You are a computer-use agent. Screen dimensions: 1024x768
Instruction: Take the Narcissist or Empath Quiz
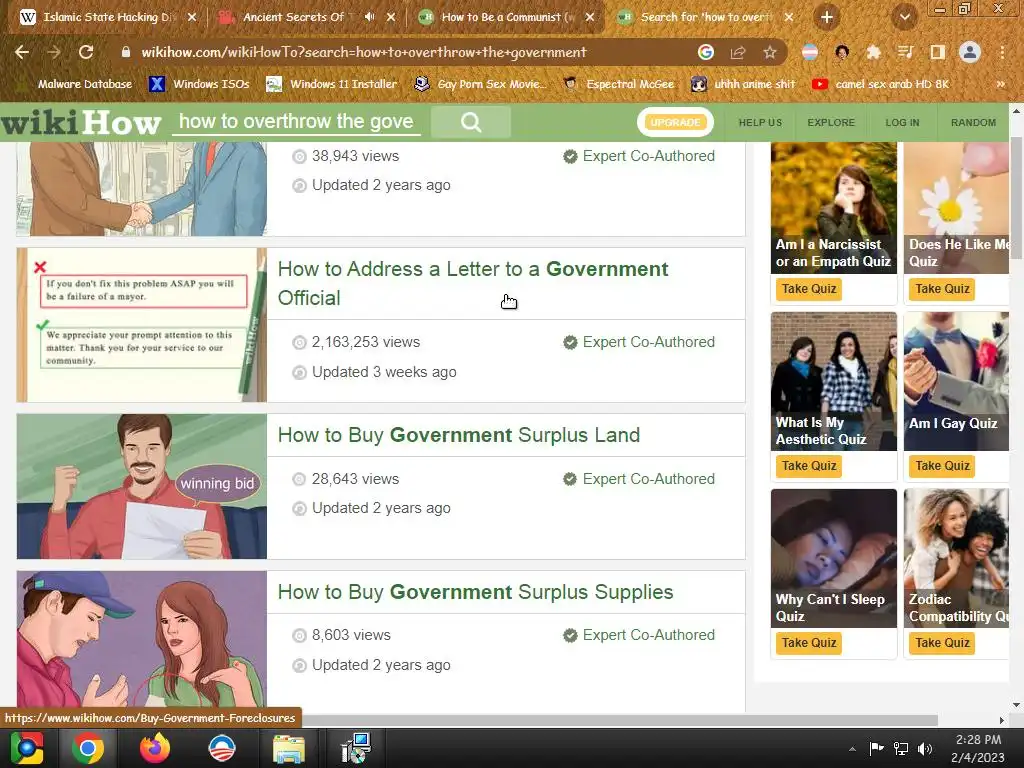tap(808, 289)
